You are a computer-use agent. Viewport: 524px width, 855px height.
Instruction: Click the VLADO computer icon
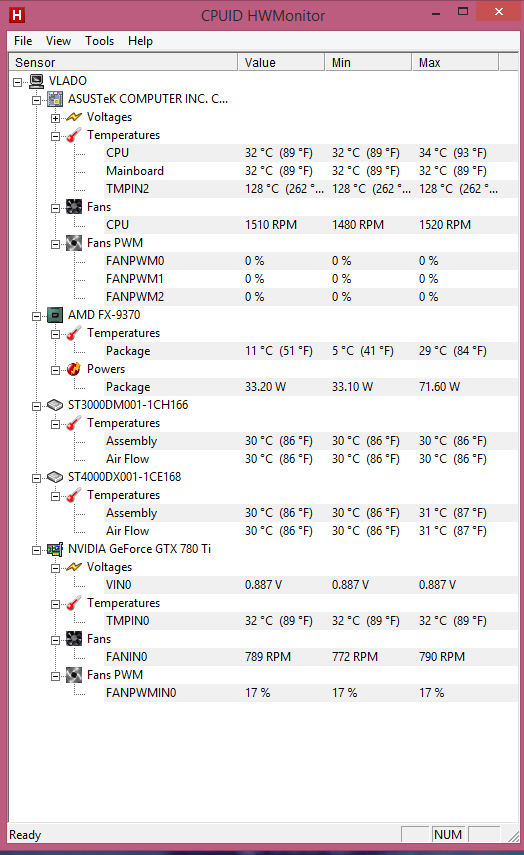click(x=37, y=81)
